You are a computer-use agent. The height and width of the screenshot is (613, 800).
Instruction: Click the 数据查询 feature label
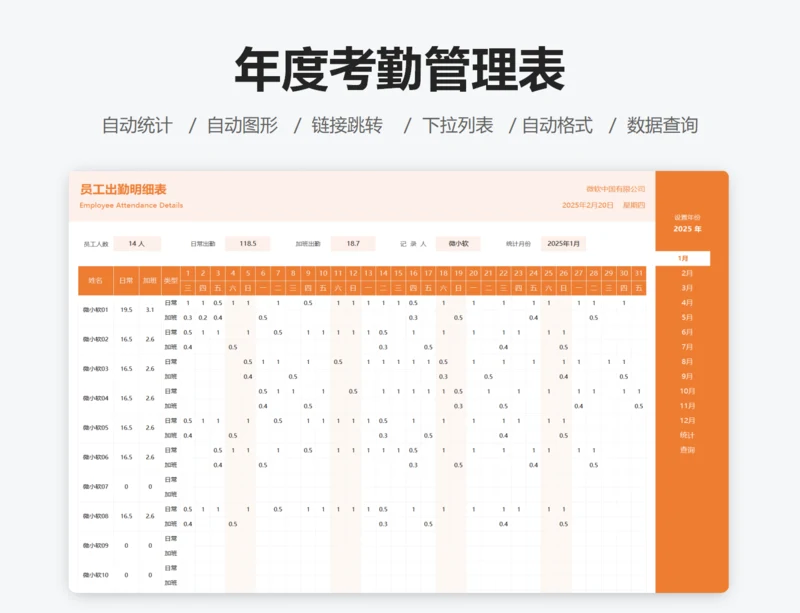coord(662,125)
